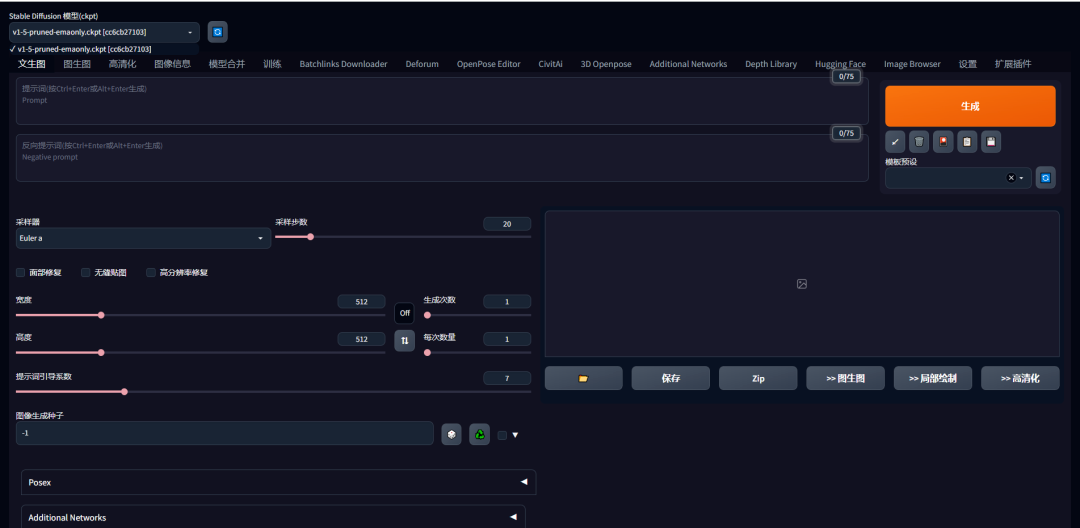The width and height of the screenshot is (1080, 528).
Task: Enable the 面部修复 checkbox
Action: click(21, 272)
